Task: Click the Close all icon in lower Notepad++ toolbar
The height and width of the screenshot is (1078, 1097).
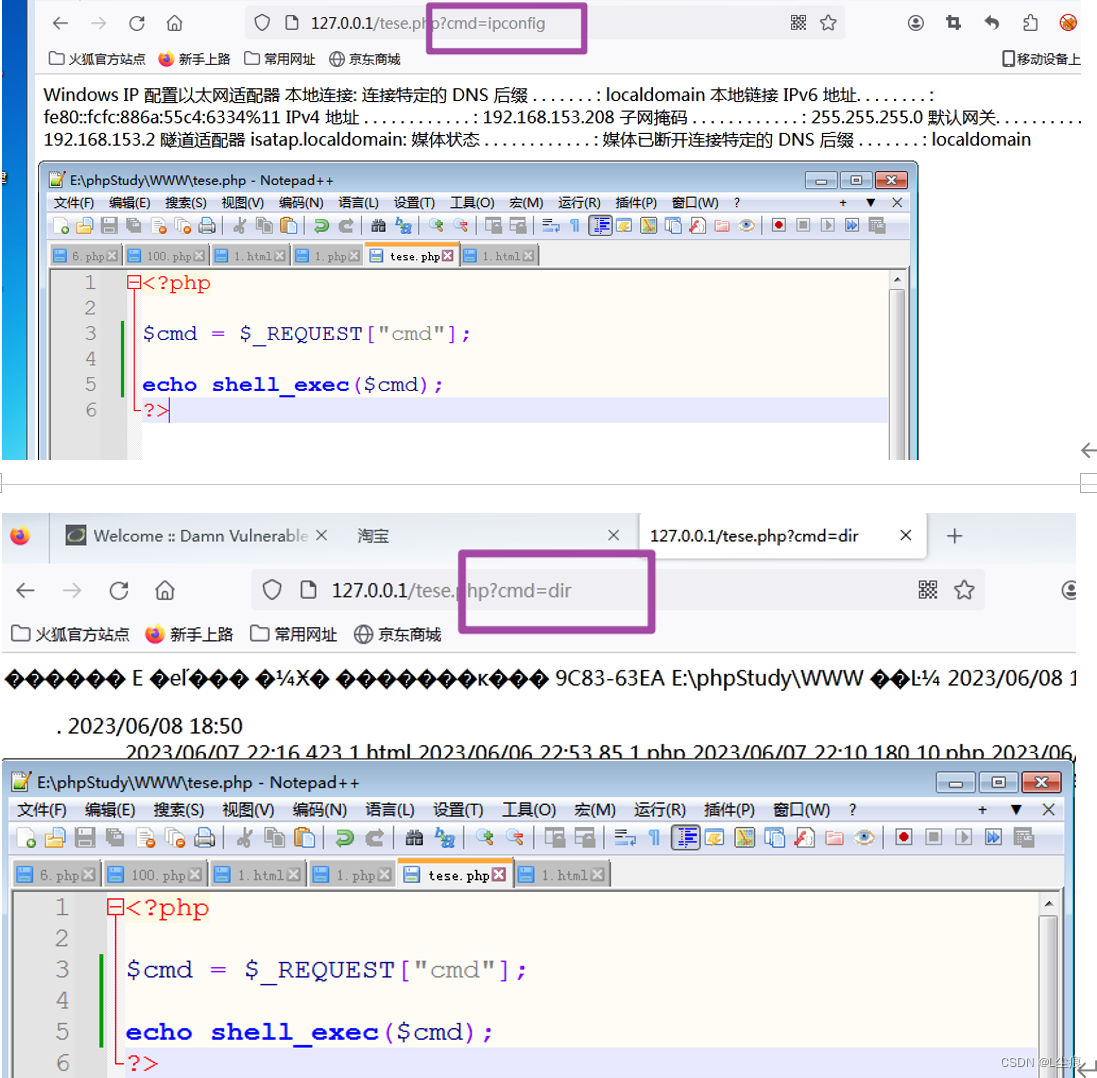Action: pyautogui.click(x=175, y=837)
